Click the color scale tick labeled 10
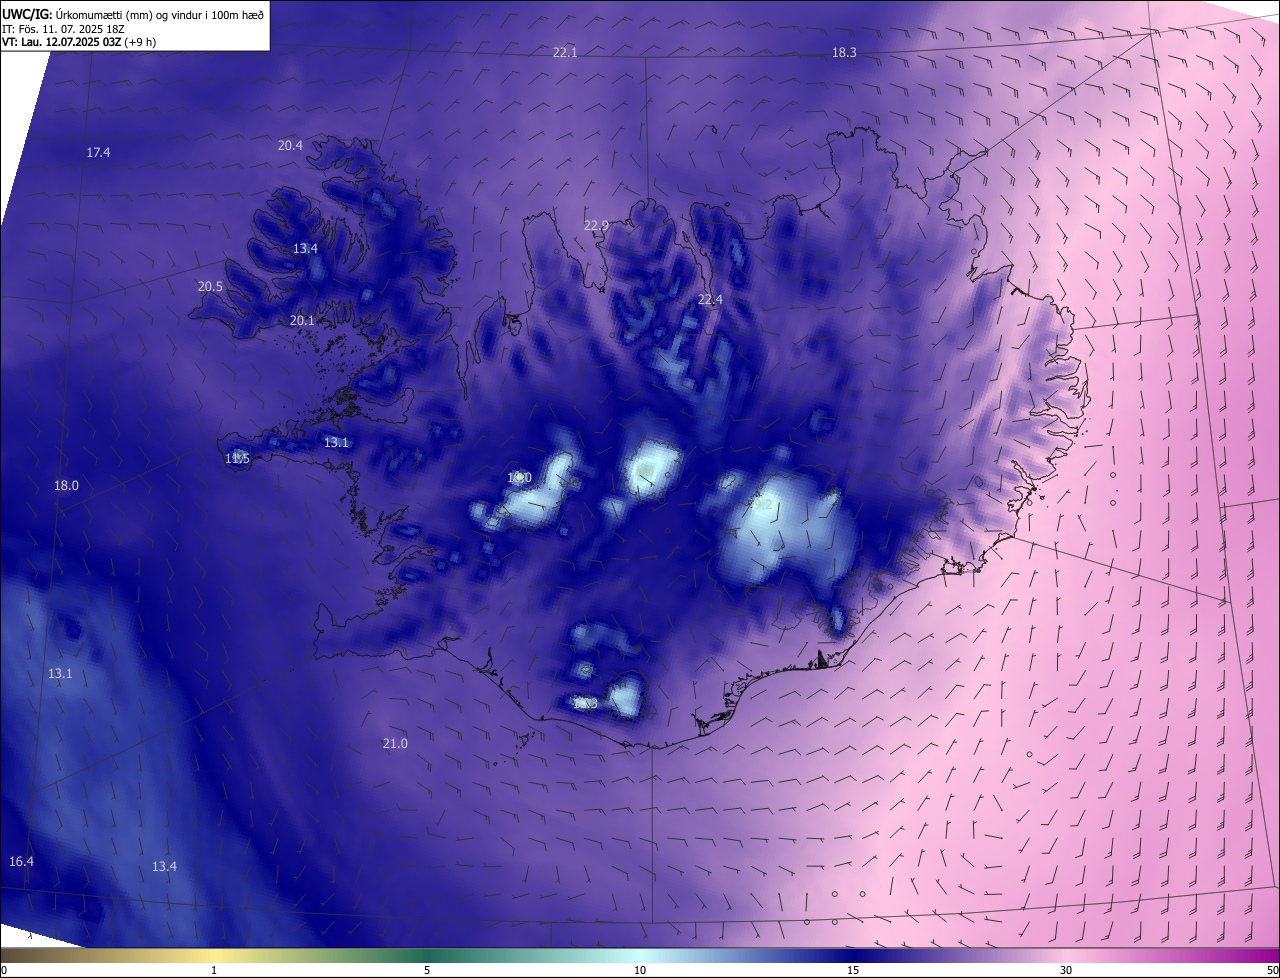1280x978 pixels. 640,970
